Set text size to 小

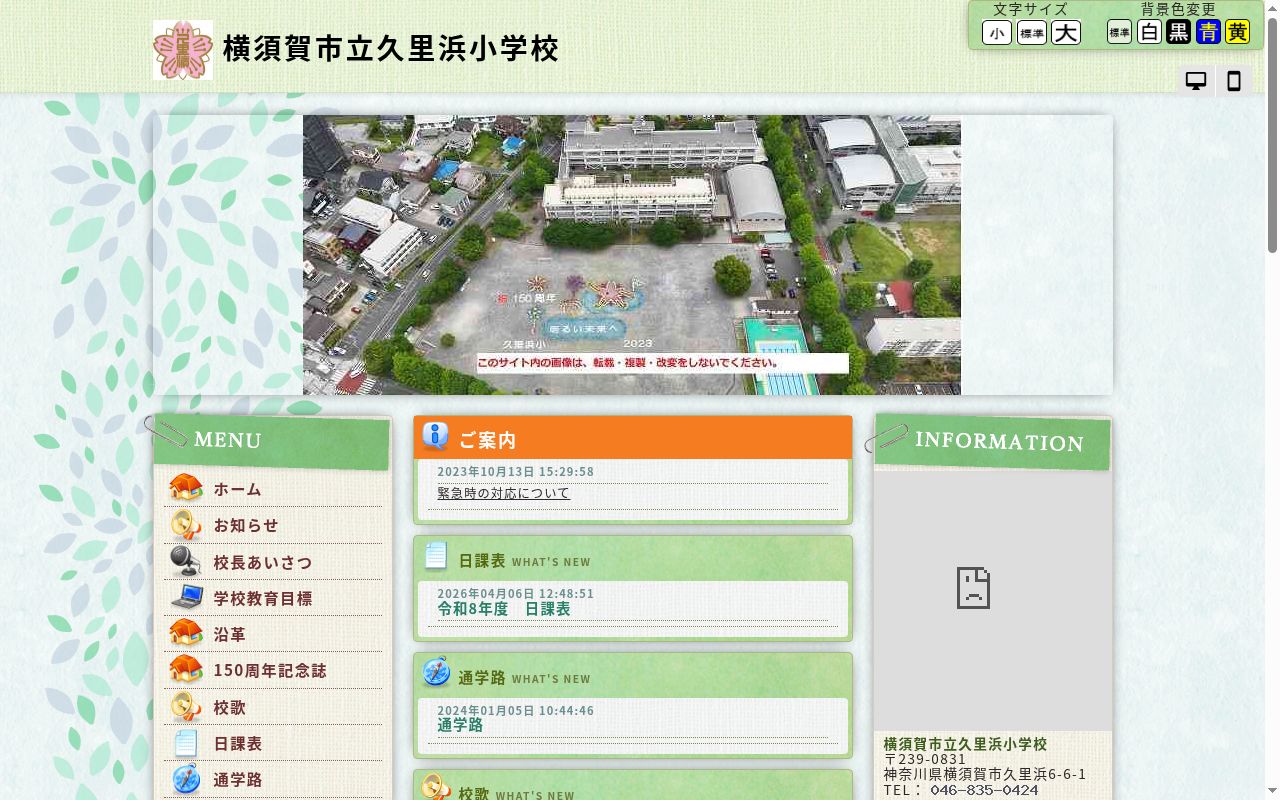tap(997, 33)
